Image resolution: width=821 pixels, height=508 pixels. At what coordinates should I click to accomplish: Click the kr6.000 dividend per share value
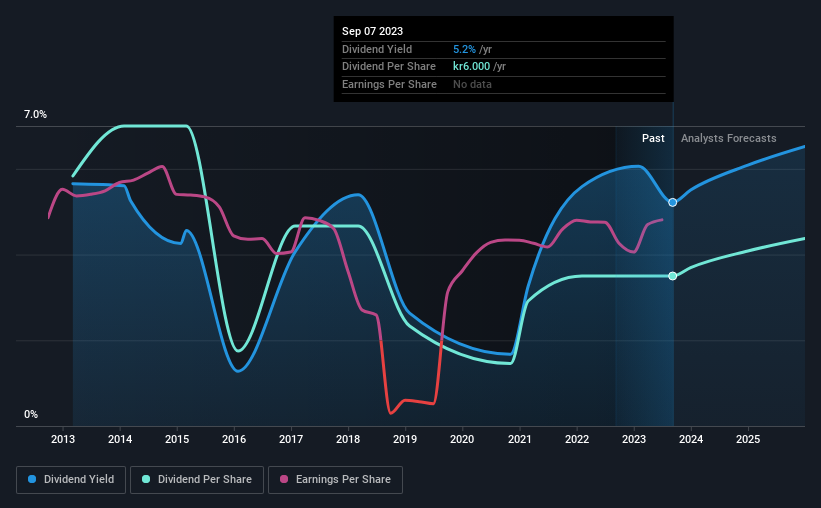471,67
